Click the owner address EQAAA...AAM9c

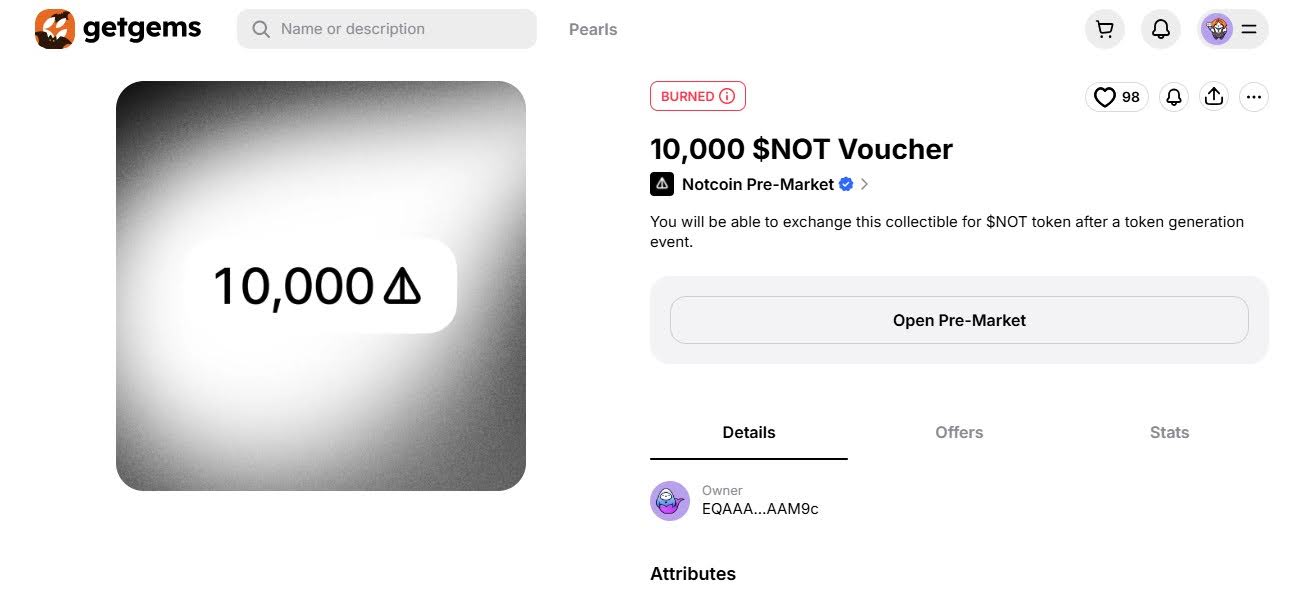(x=761, y=508)
